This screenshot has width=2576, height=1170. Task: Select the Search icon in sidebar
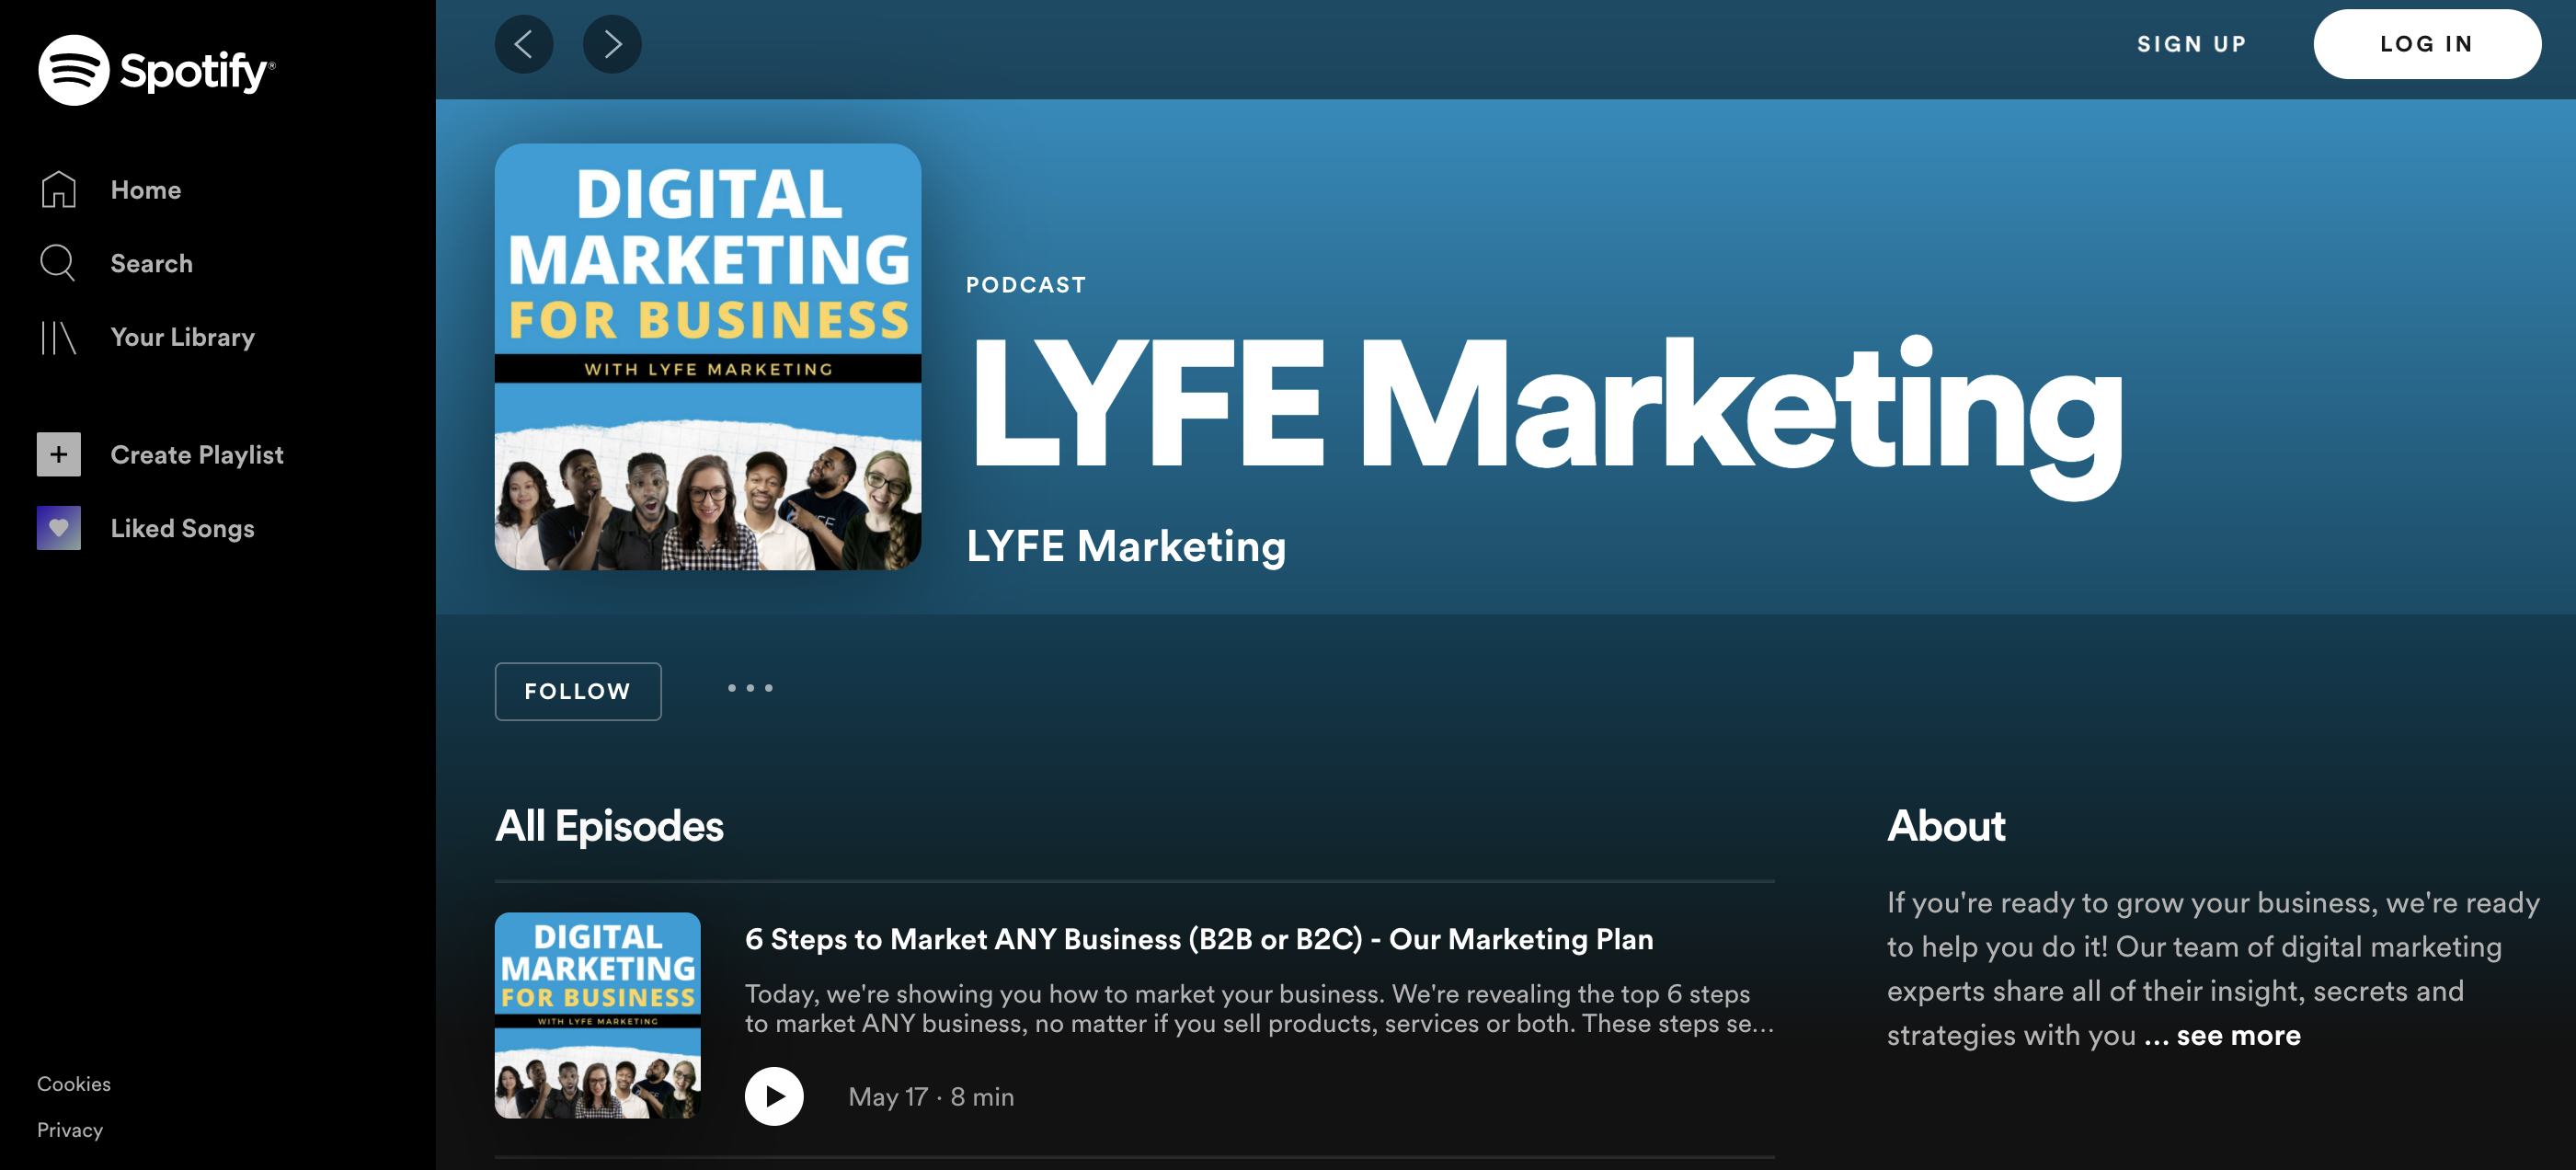pyautogui.click(x=58, y=263)
